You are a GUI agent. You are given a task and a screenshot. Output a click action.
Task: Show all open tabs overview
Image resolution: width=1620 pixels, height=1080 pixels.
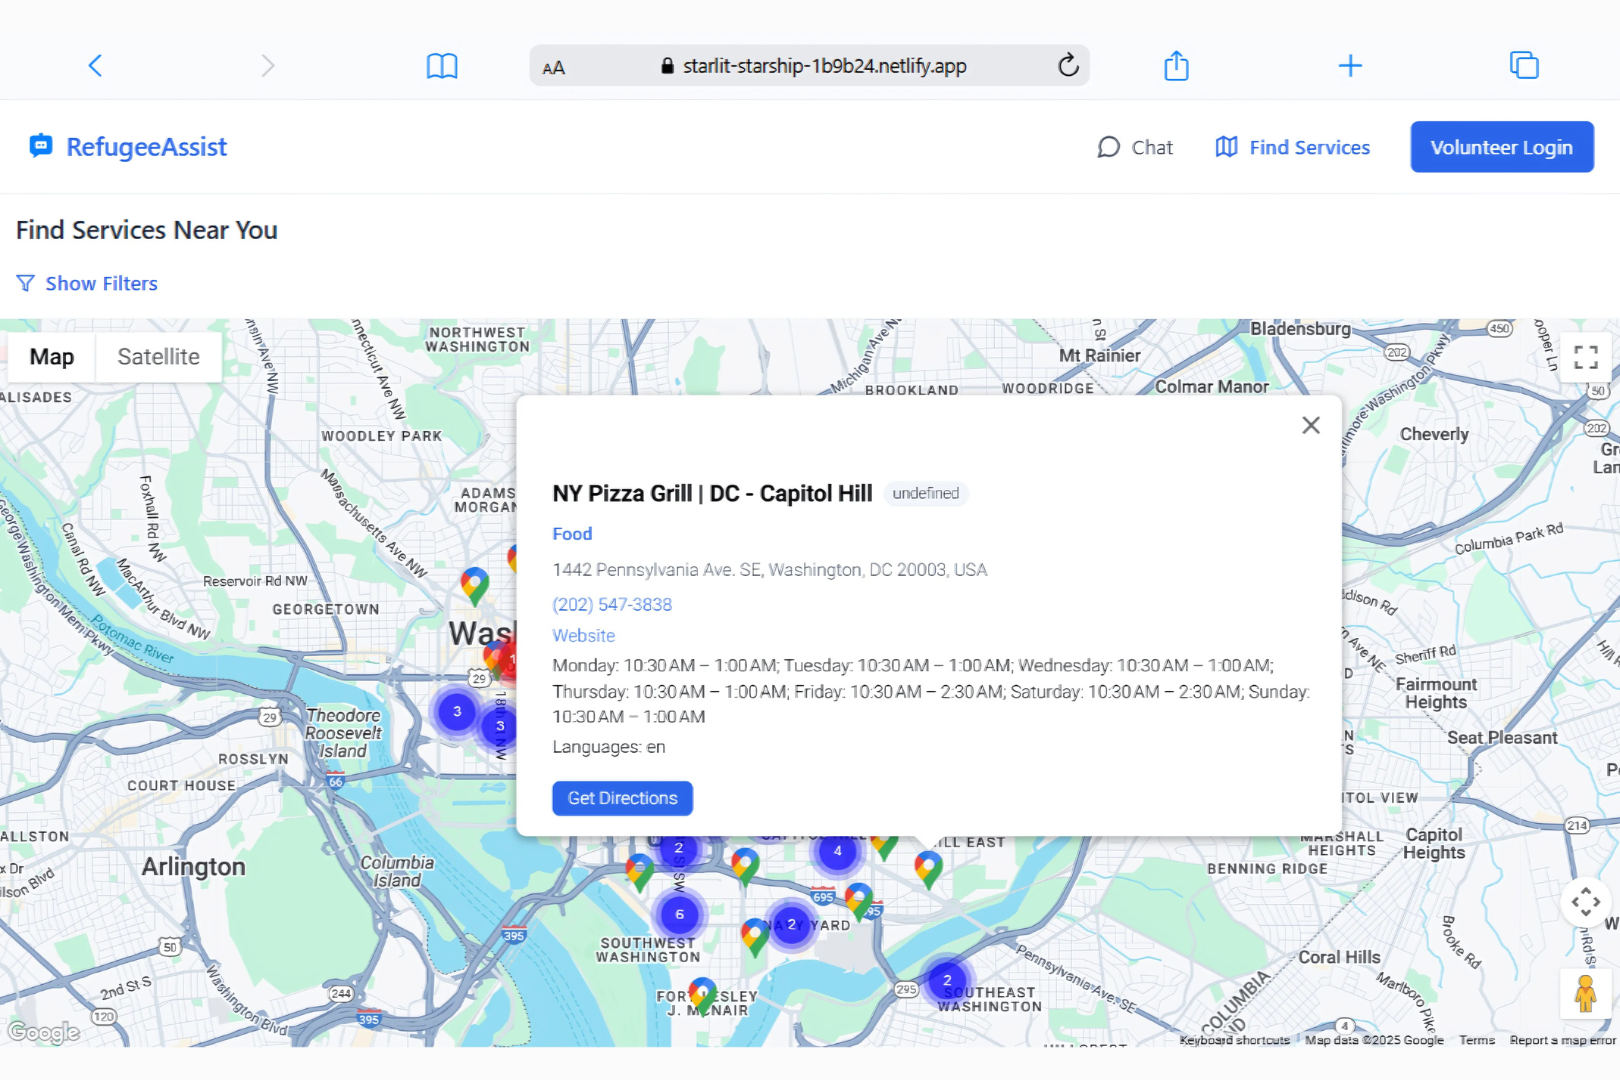click(1524, 66)
